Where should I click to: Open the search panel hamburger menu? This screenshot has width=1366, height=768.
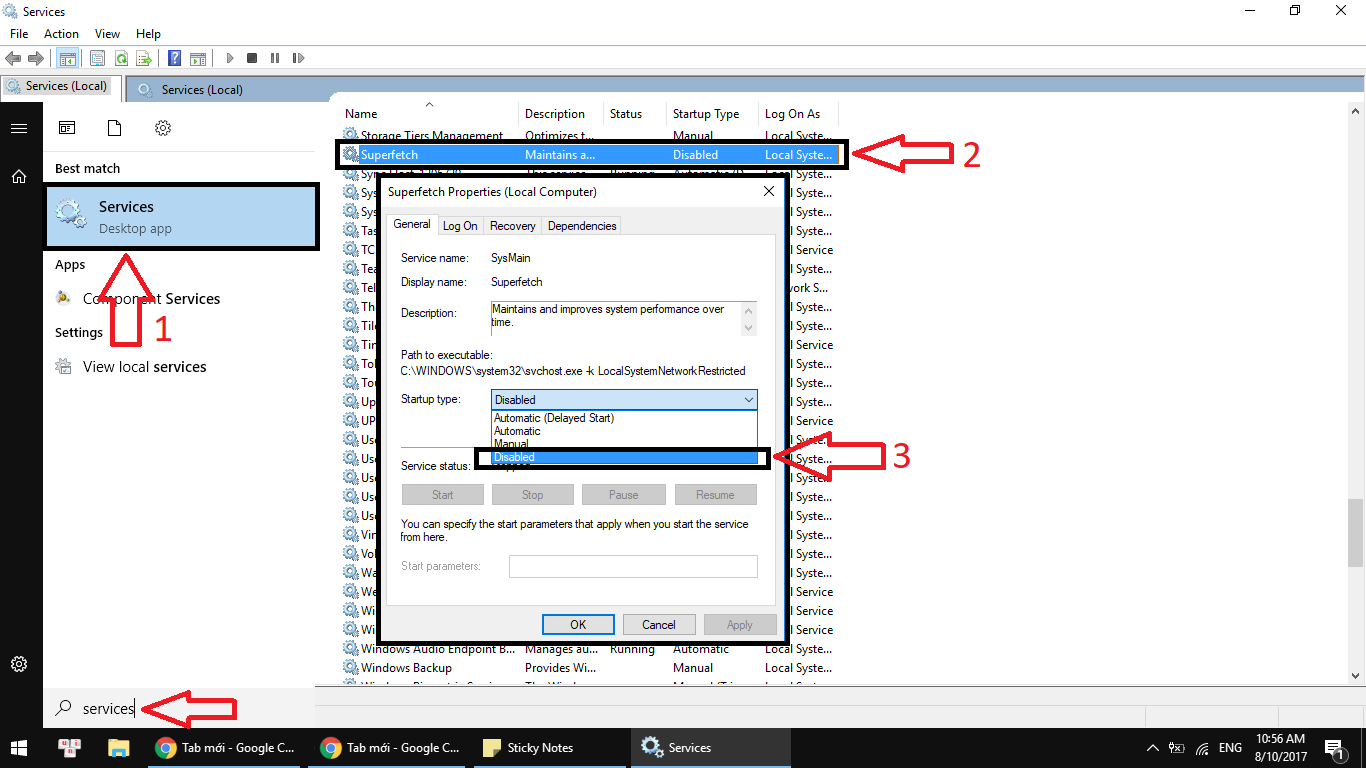(x=19, y=128)
